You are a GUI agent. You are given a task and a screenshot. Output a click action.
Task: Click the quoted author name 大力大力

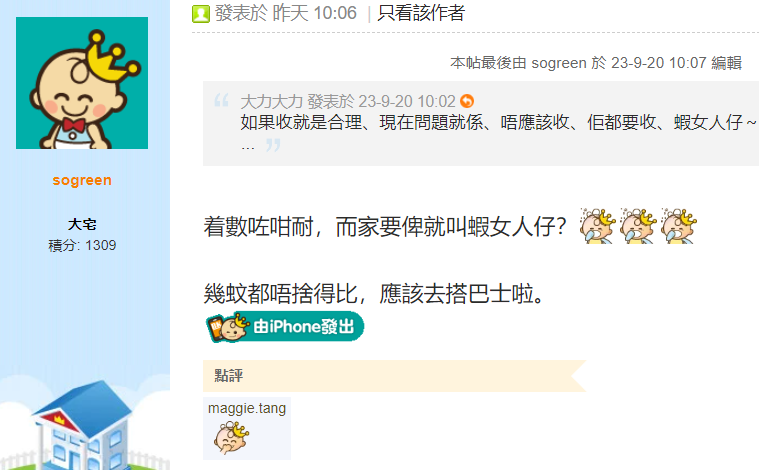[271, 102]
